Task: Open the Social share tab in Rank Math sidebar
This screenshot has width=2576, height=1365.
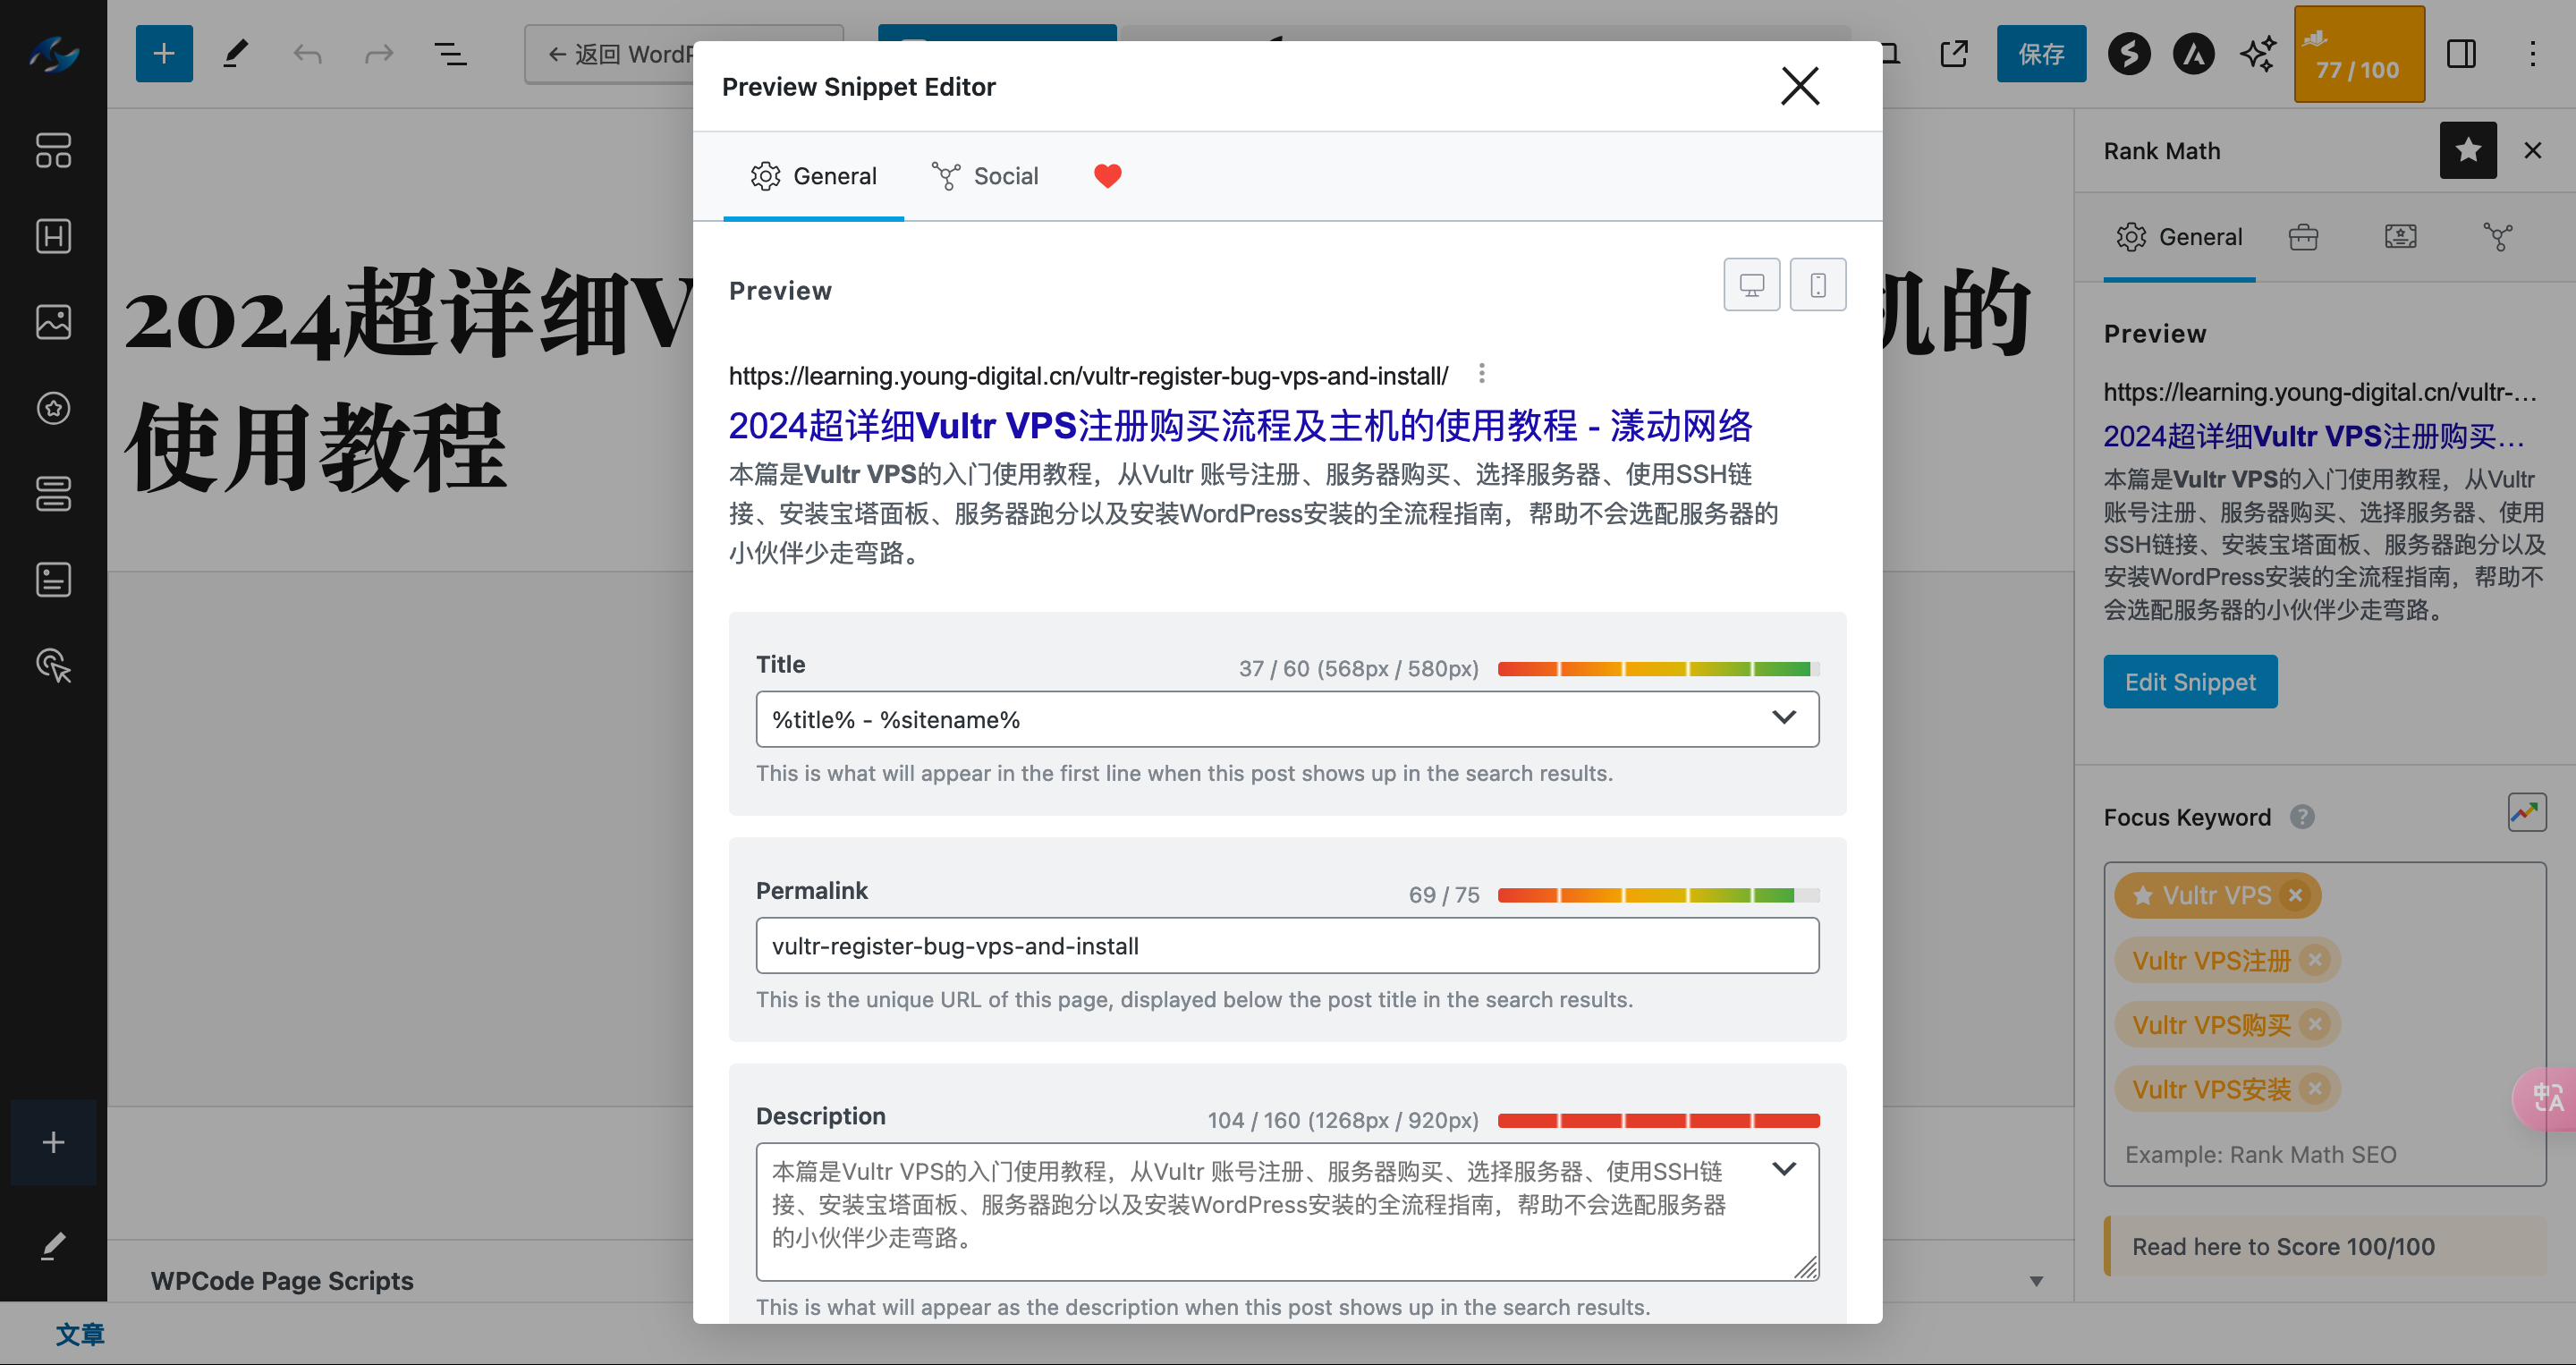Action: 2498,237
